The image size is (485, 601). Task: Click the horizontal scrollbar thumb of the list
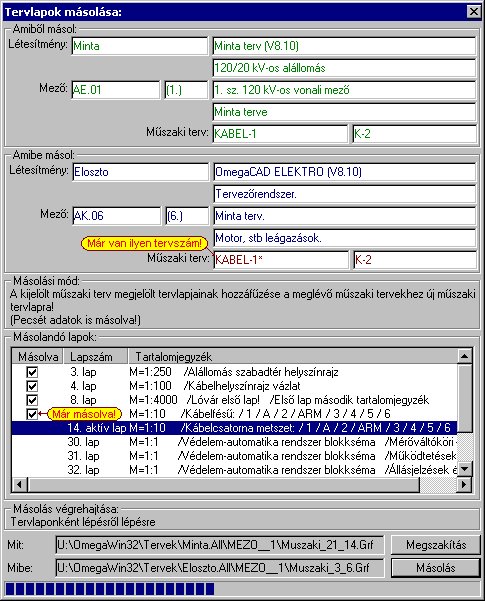point(223,484)
